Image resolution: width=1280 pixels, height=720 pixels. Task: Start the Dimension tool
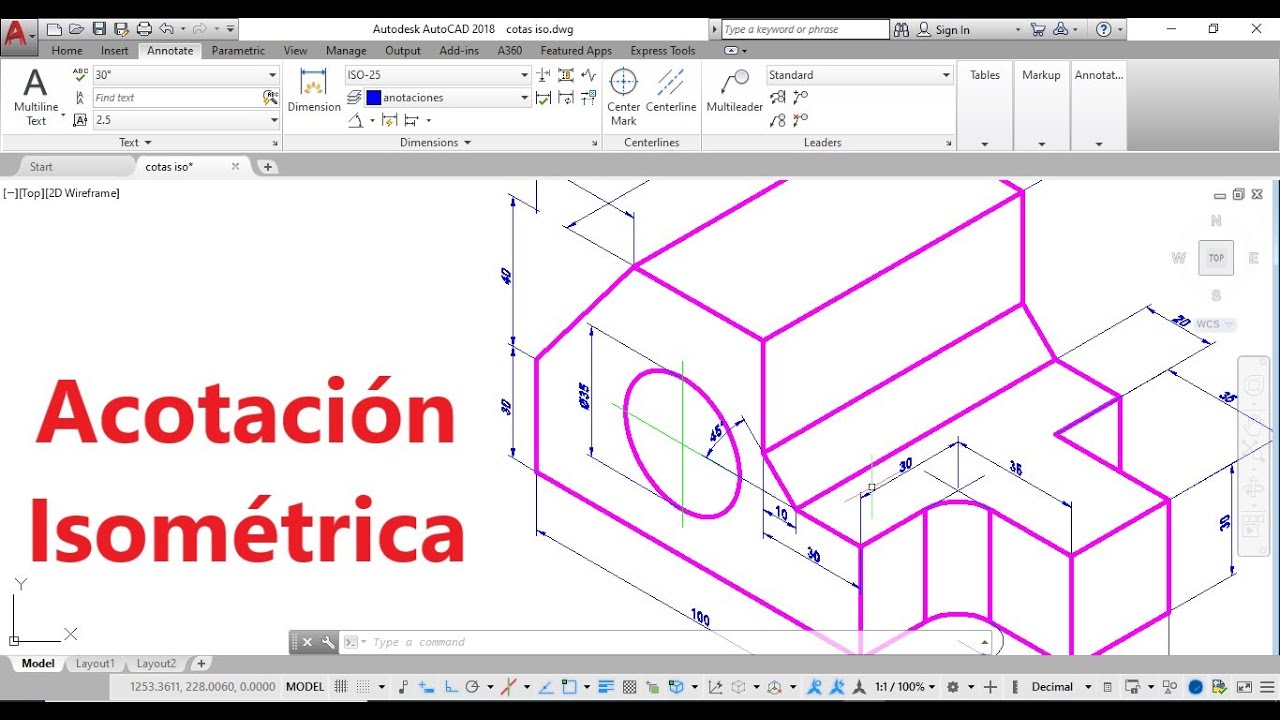click(314, 90)
